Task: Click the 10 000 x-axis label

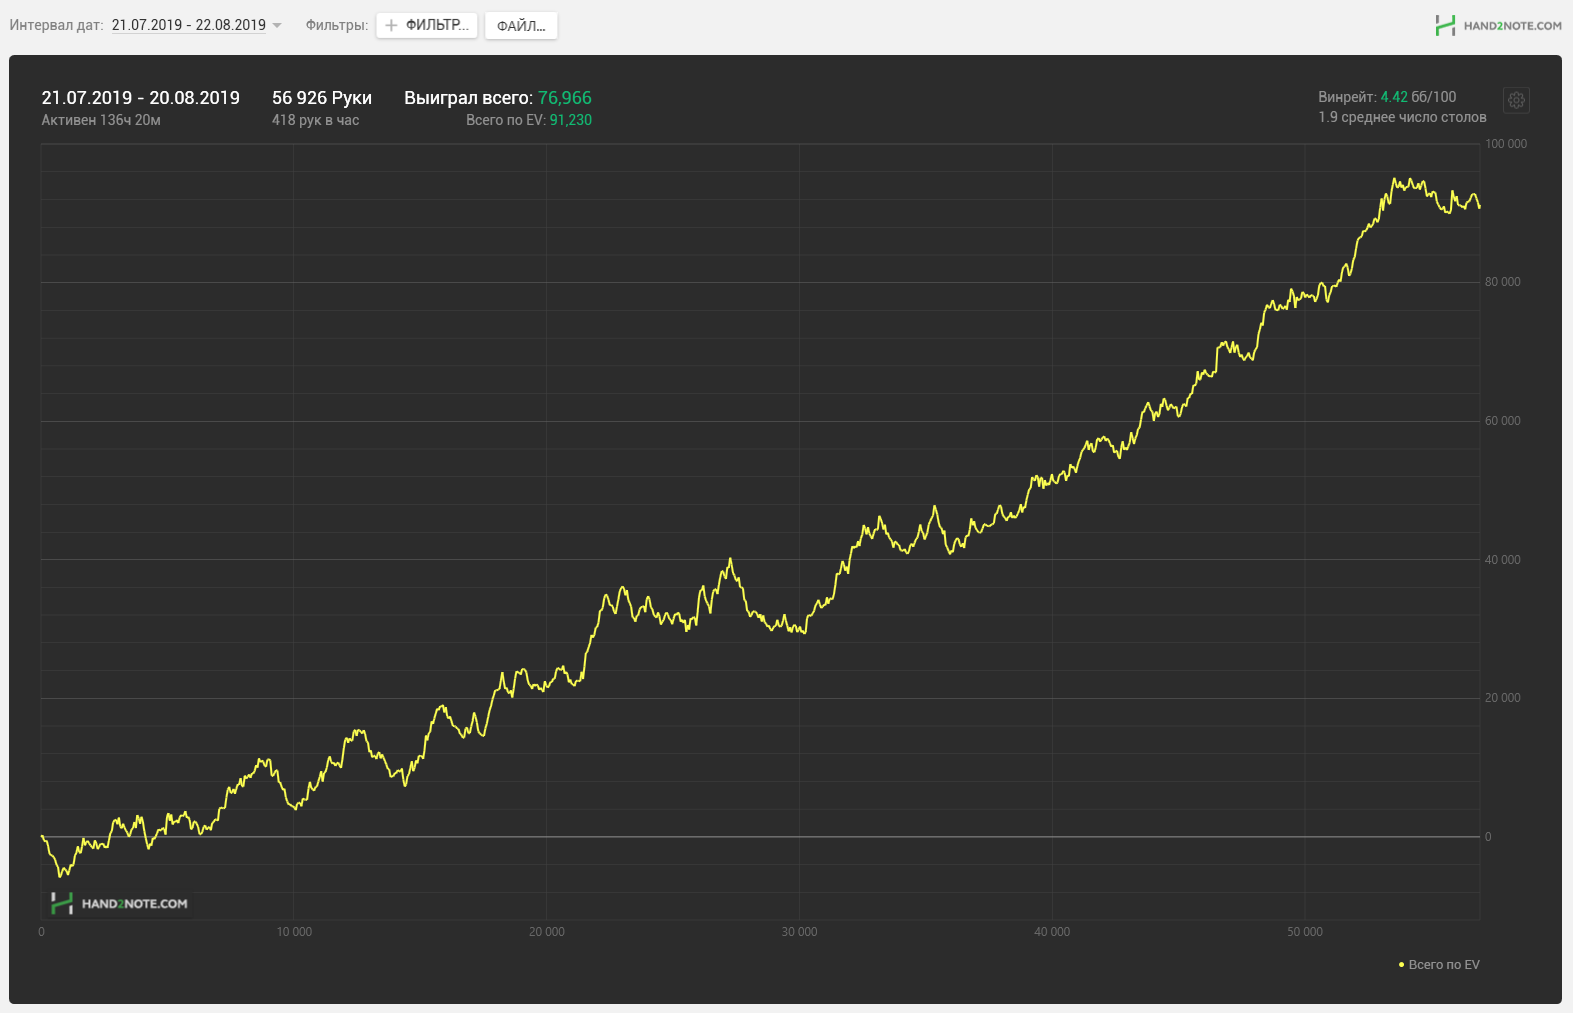Action: click(x=294, y=932)
